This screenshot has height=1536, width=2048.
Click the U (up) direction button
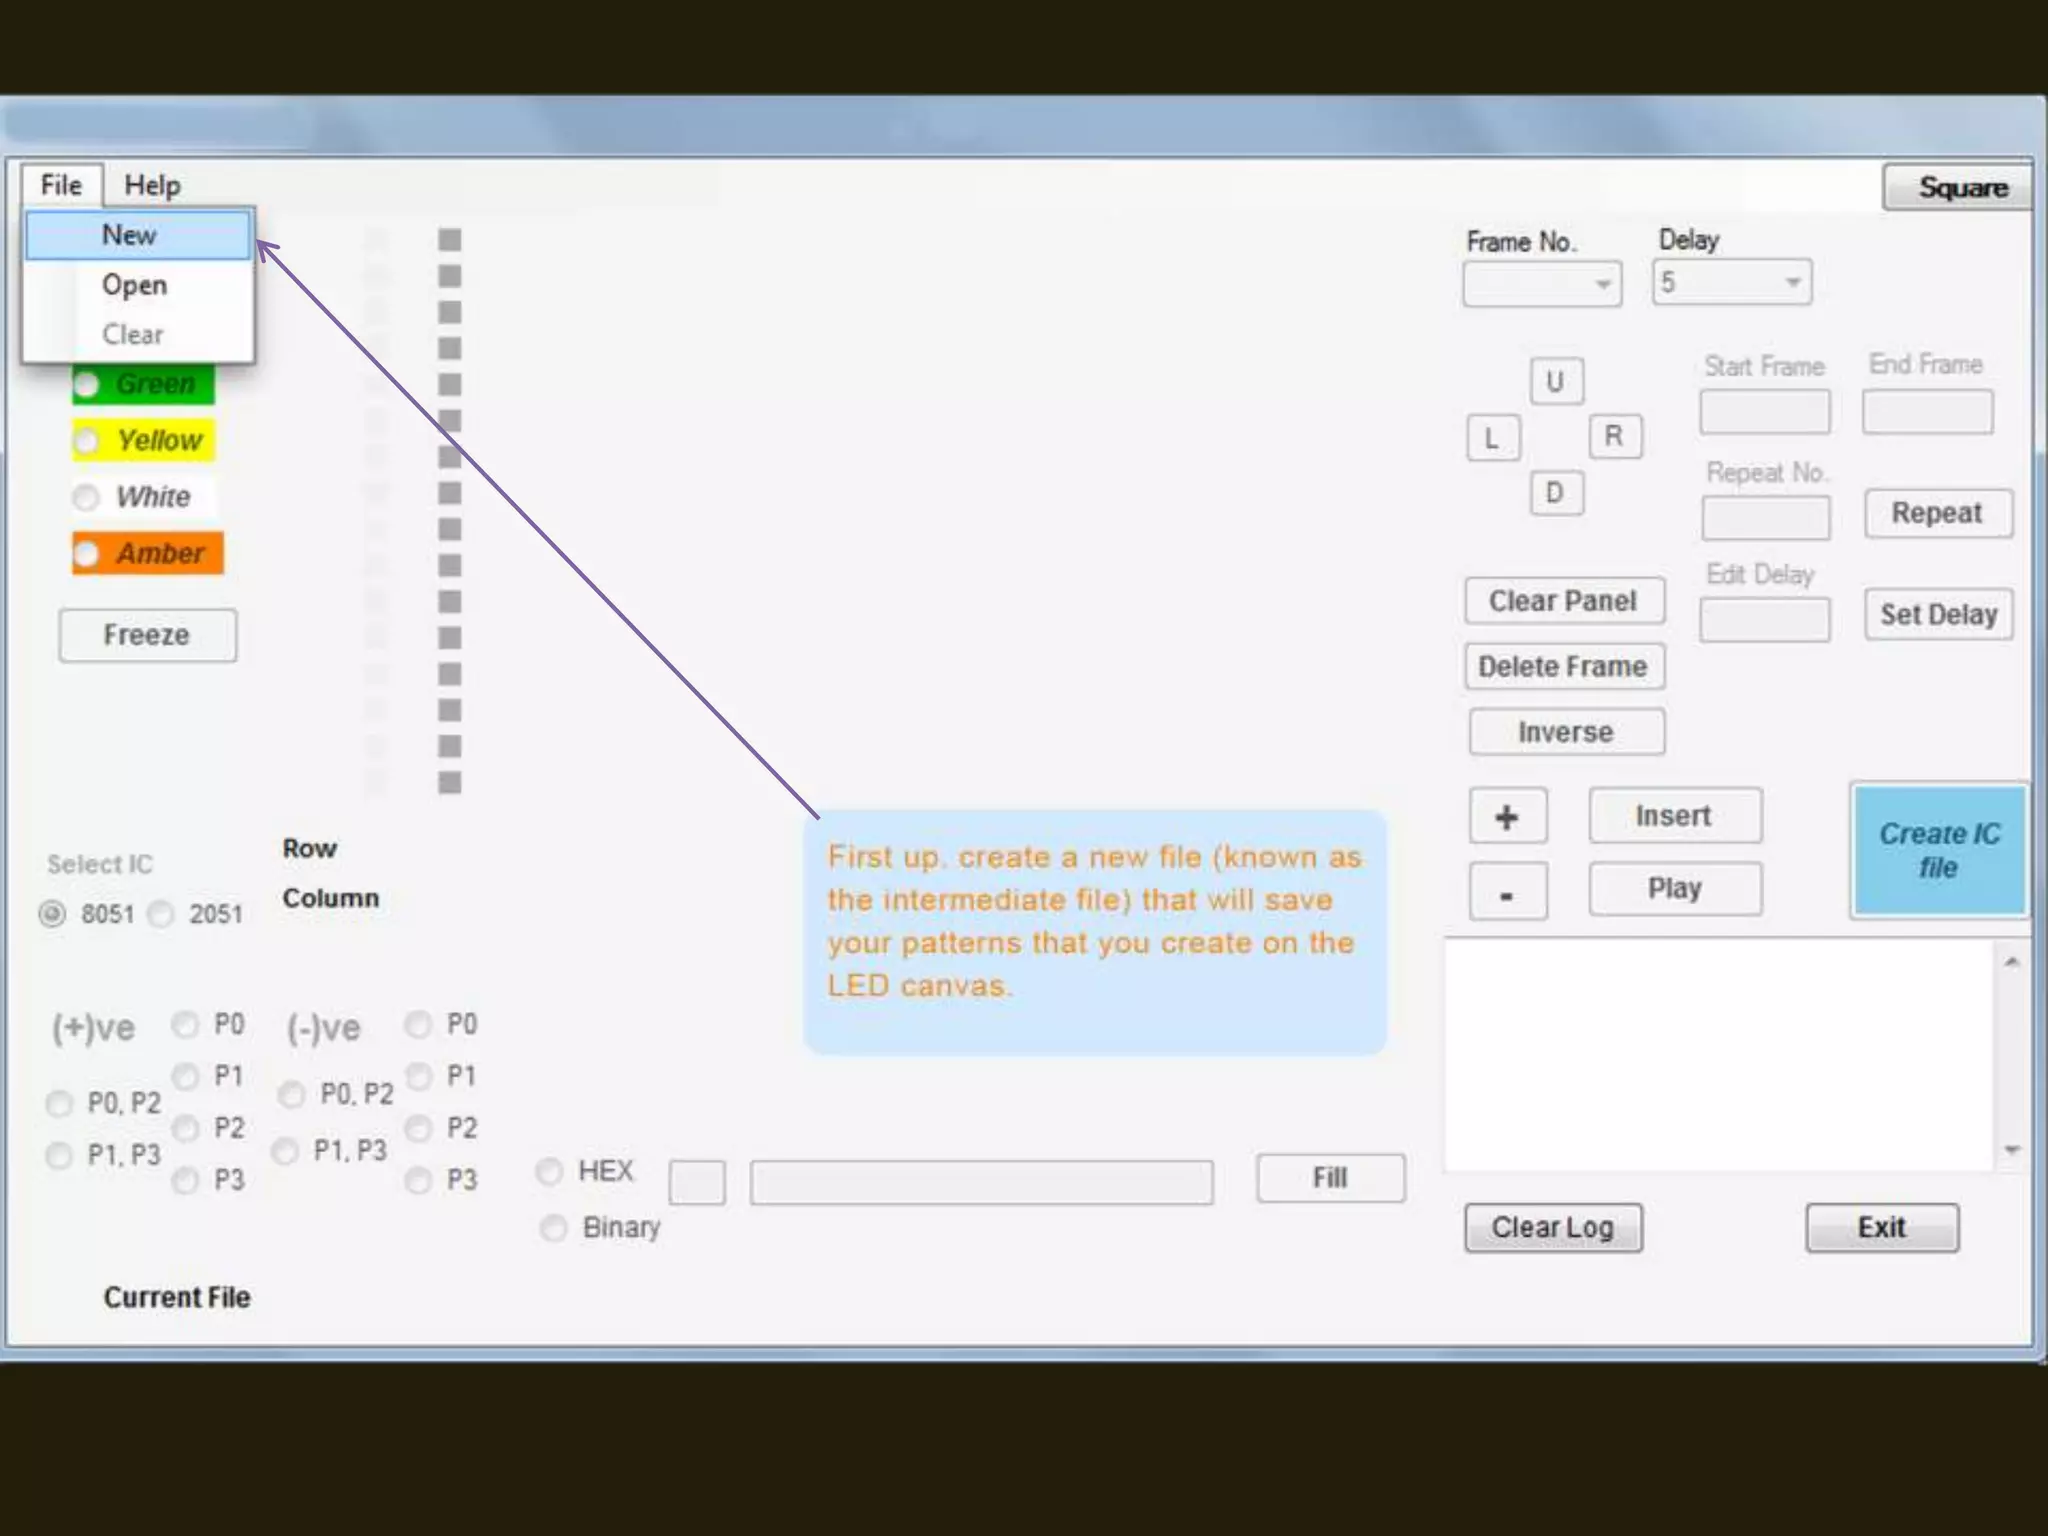pyautogui.click(x=1556, y=382)
